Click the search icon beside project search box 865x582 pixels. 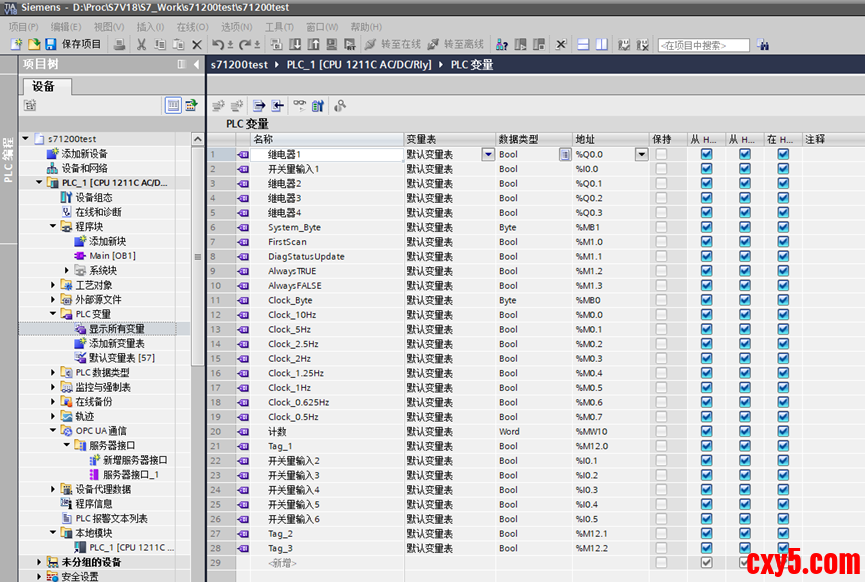[763, 45]
